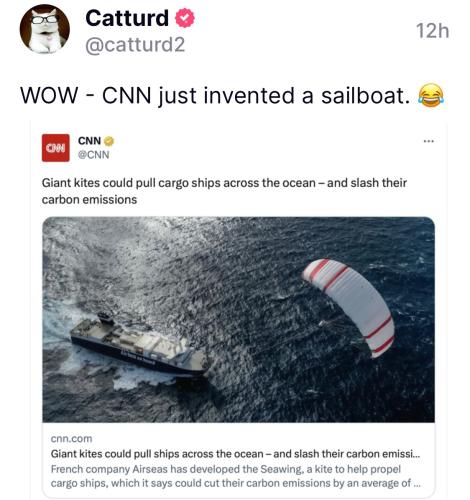The width and height of the screenshot is (470, 500).
Task: Click CNN's gold verified badge
Action: (x=109, y=141)
